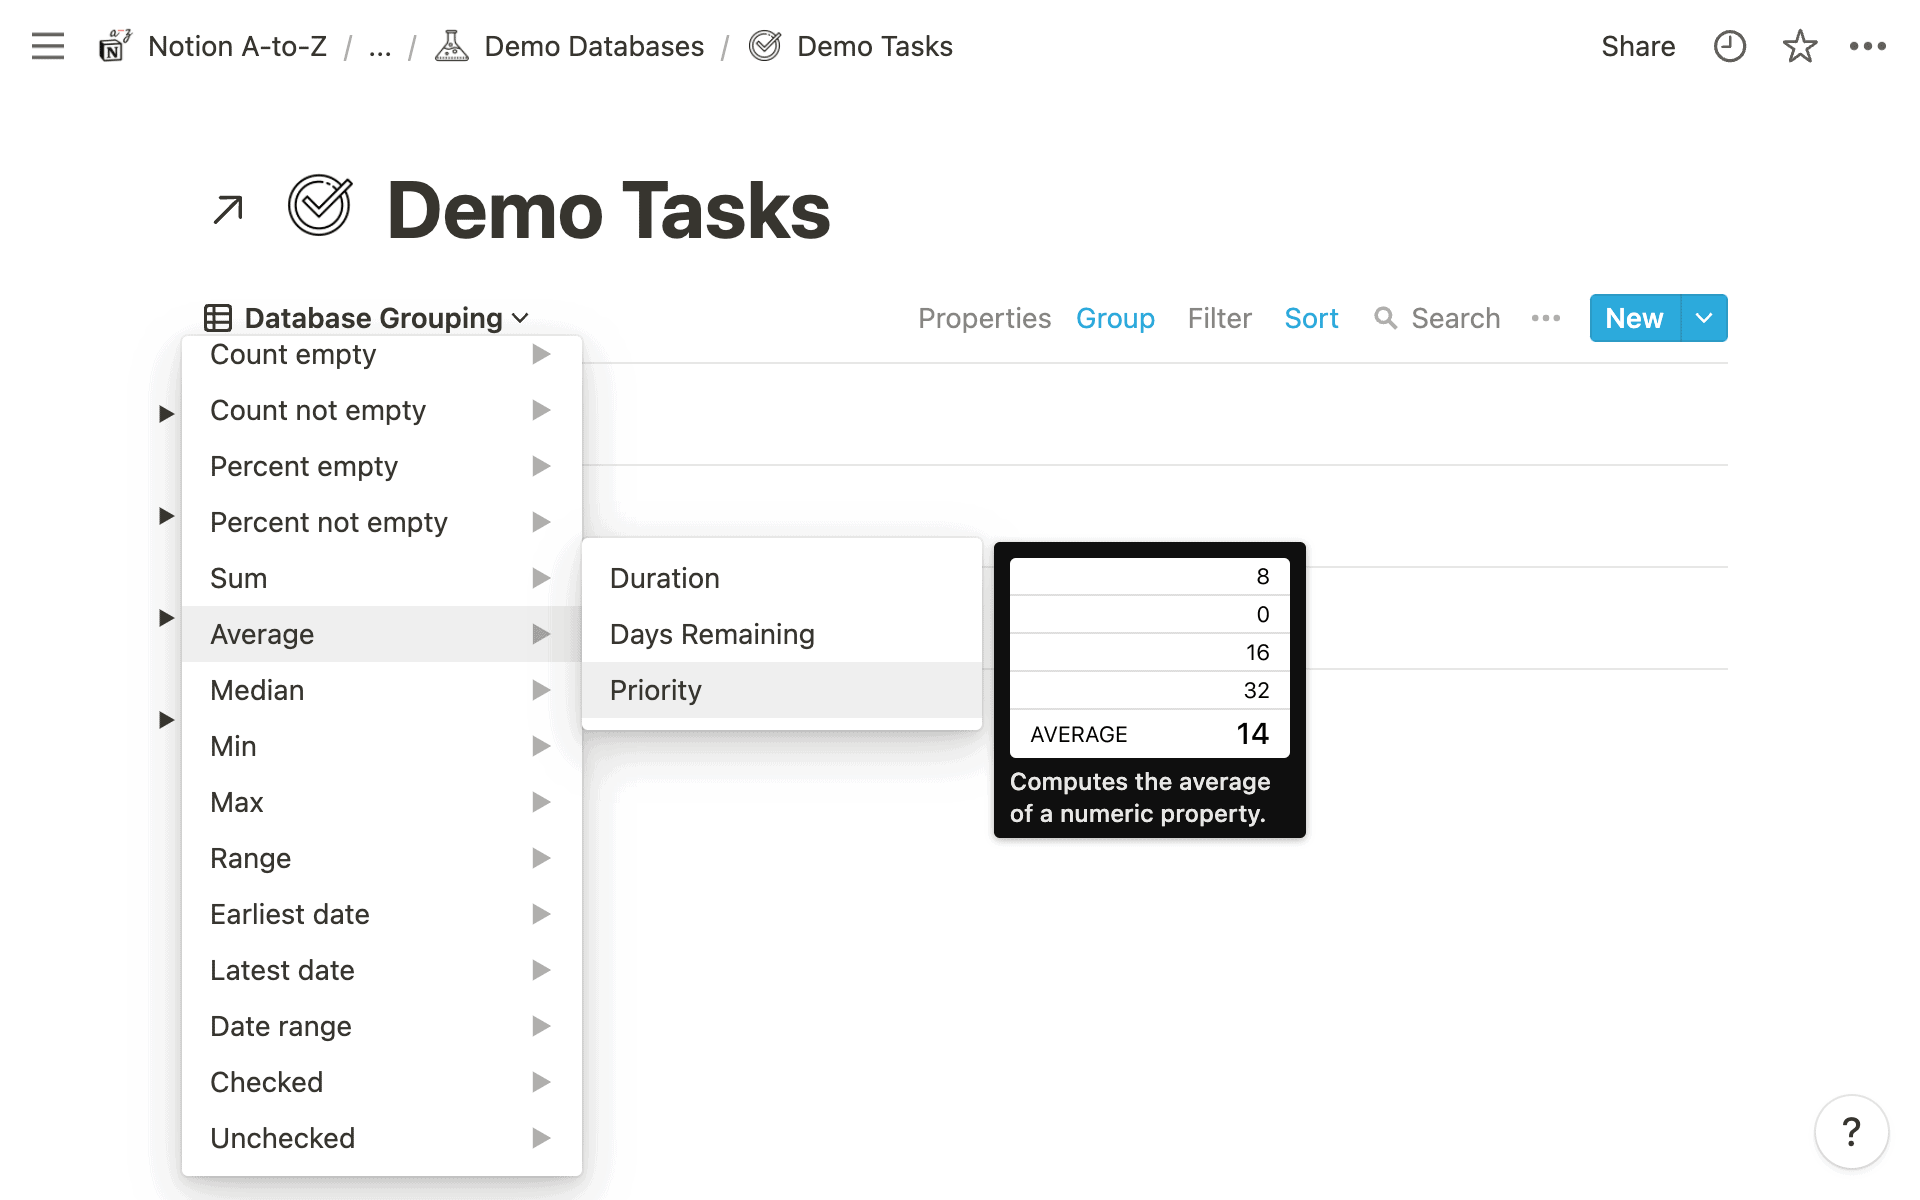Select Days Remaining property option
This screenshot has width=1920, height=1200.
tap(712, 634)
